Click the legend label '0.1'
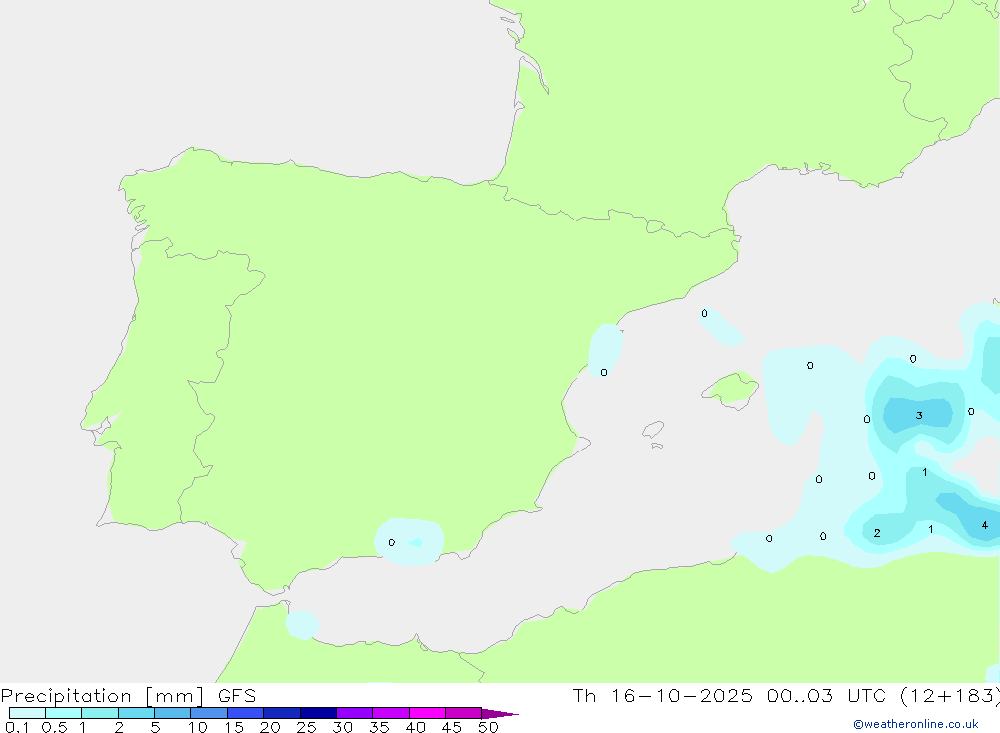This screenshot has width=1000, height=733. tap(17, 727)
